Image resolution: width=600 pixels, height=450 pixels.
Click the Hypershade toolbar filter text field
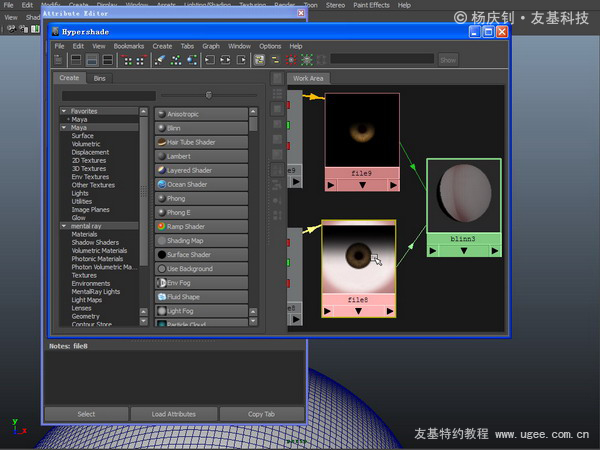click(382, 59)
